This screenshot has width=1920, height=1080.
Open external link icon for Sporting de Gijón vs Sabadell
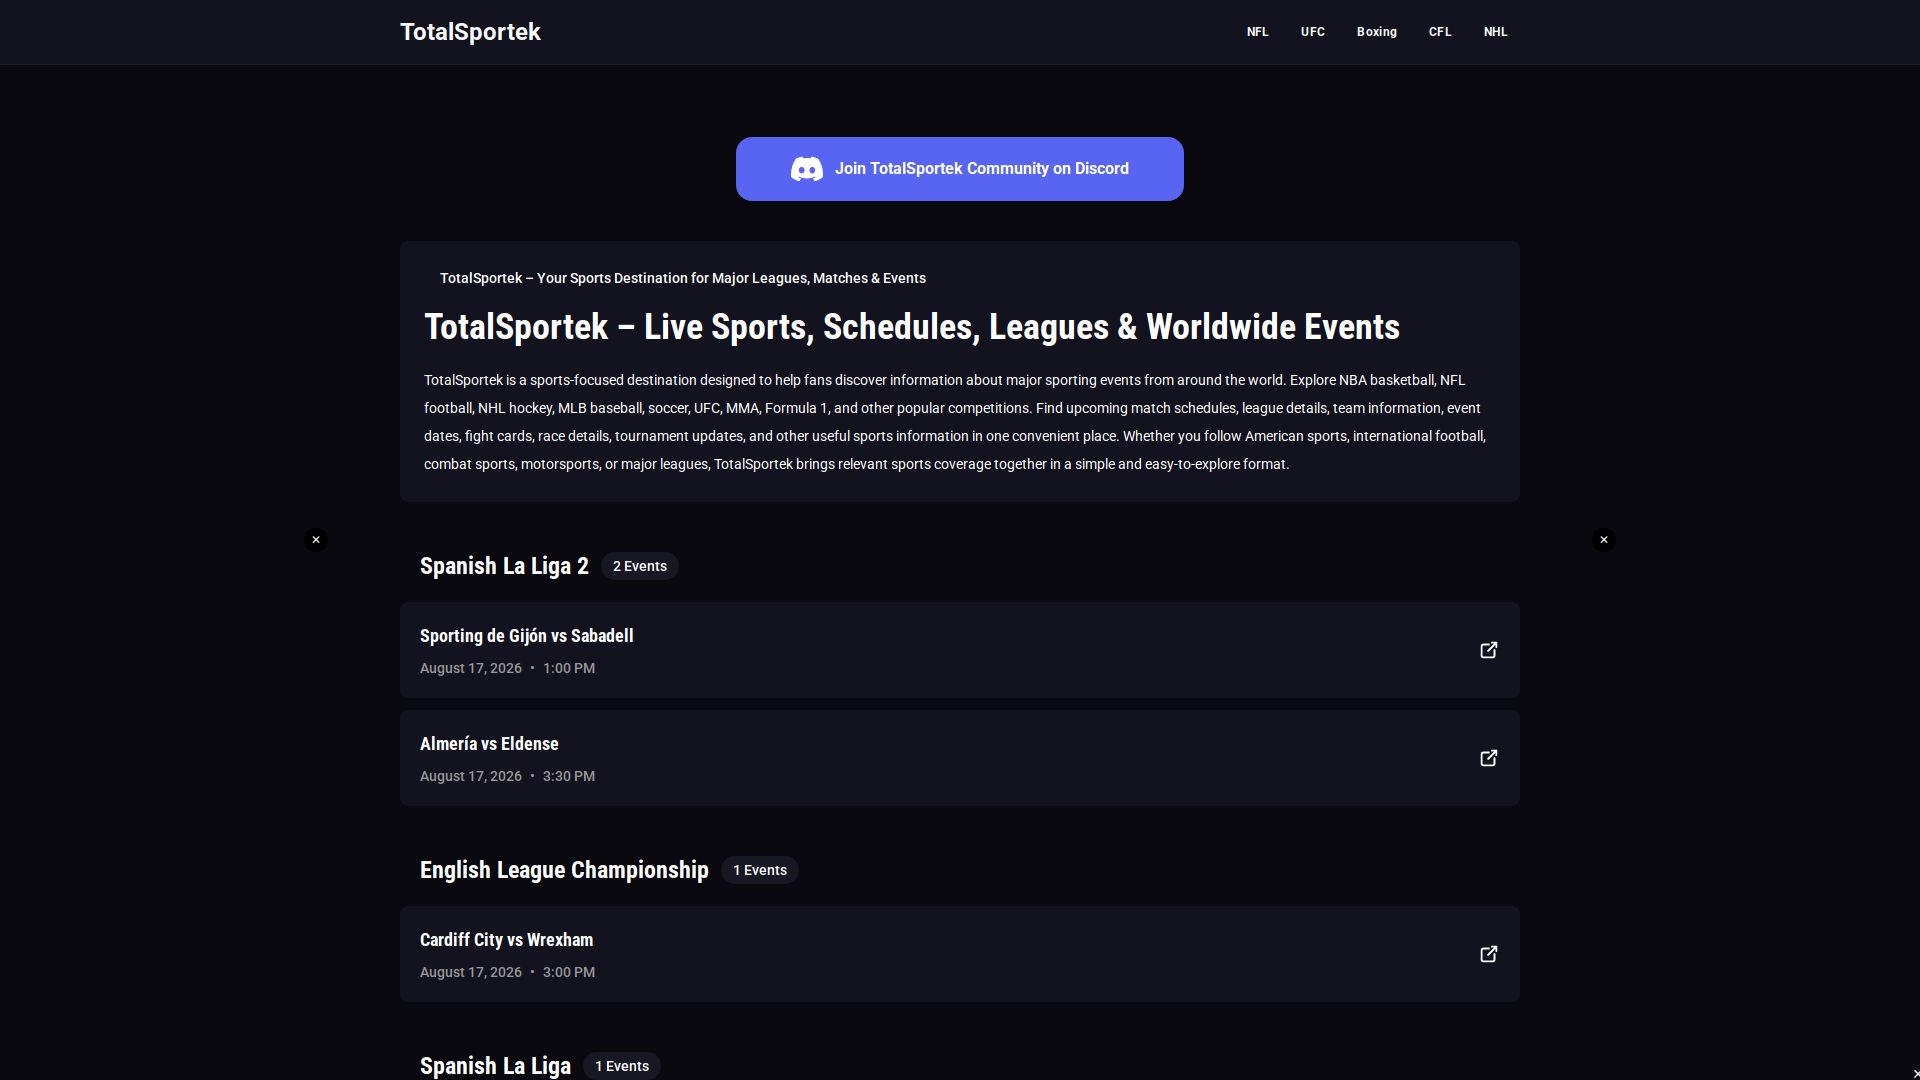(1489, 650)
